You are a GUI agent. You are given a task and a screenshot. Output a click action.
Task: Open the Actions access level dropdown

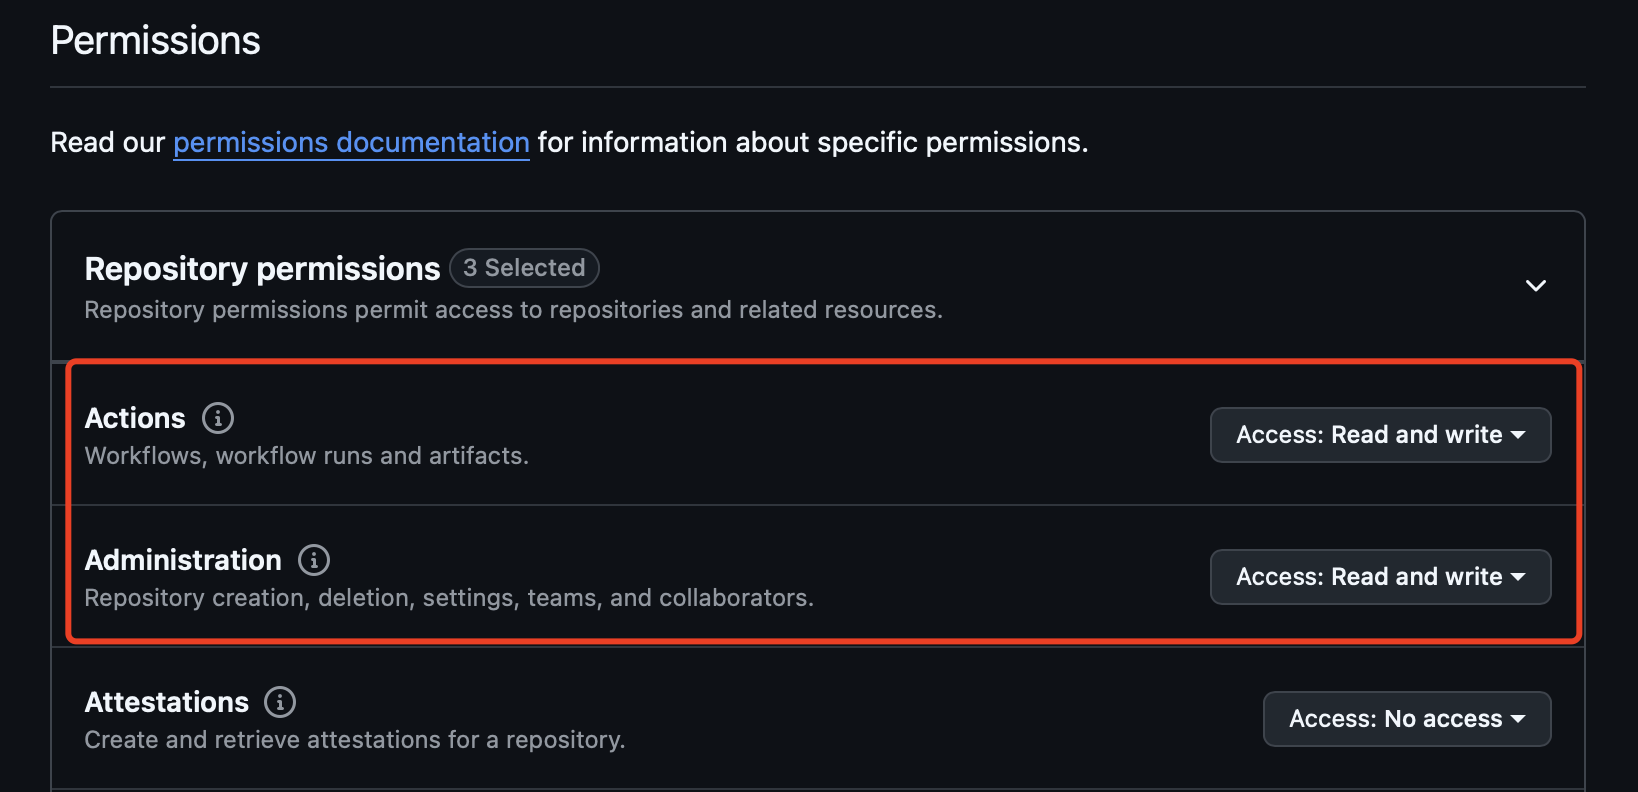[1380, 435]
